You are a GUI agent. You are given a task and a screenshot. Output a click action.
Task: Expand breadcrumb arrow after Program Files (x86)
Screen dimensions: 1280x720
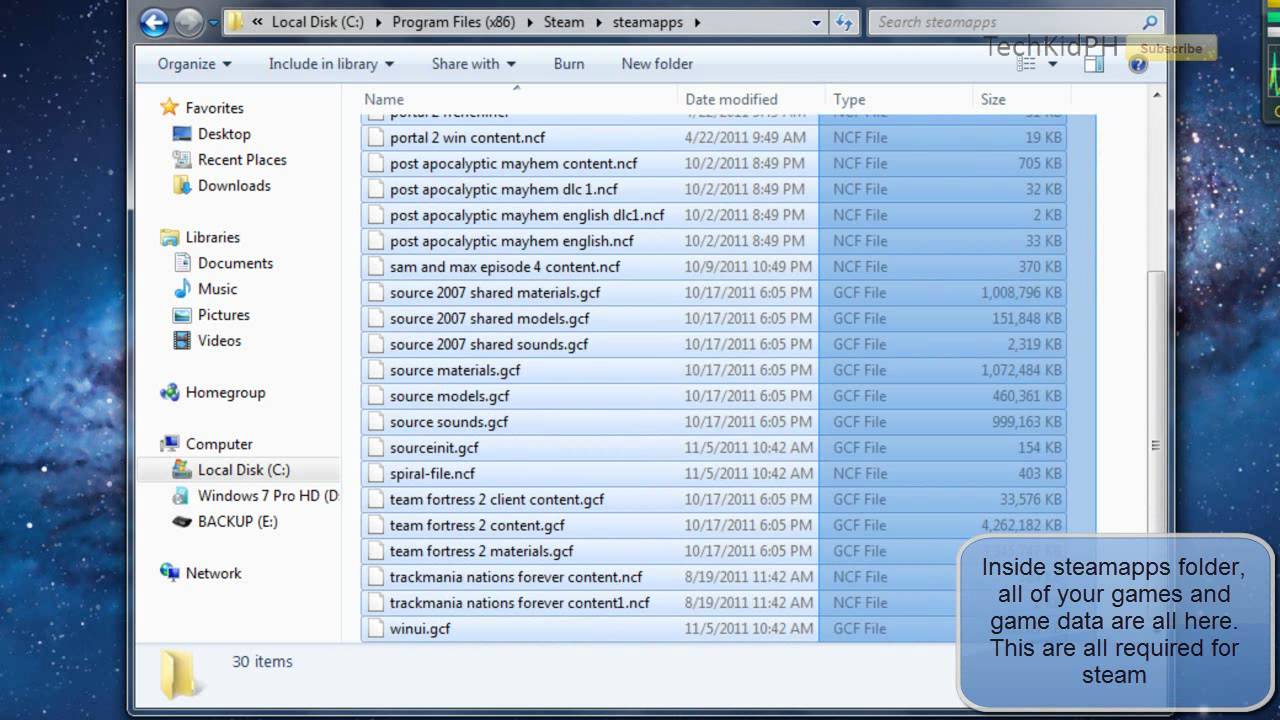tap(529, 22)
